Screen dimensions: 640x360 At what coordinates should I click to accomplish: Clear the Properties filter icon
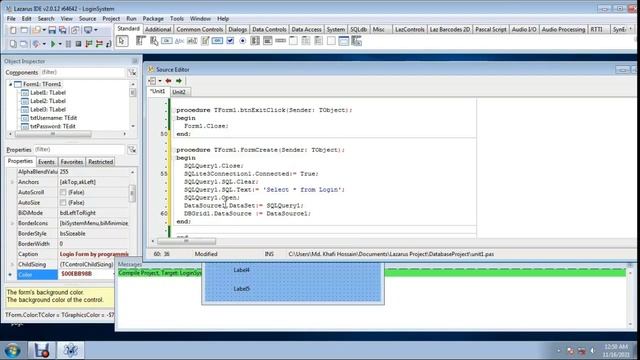pos(132,149)
